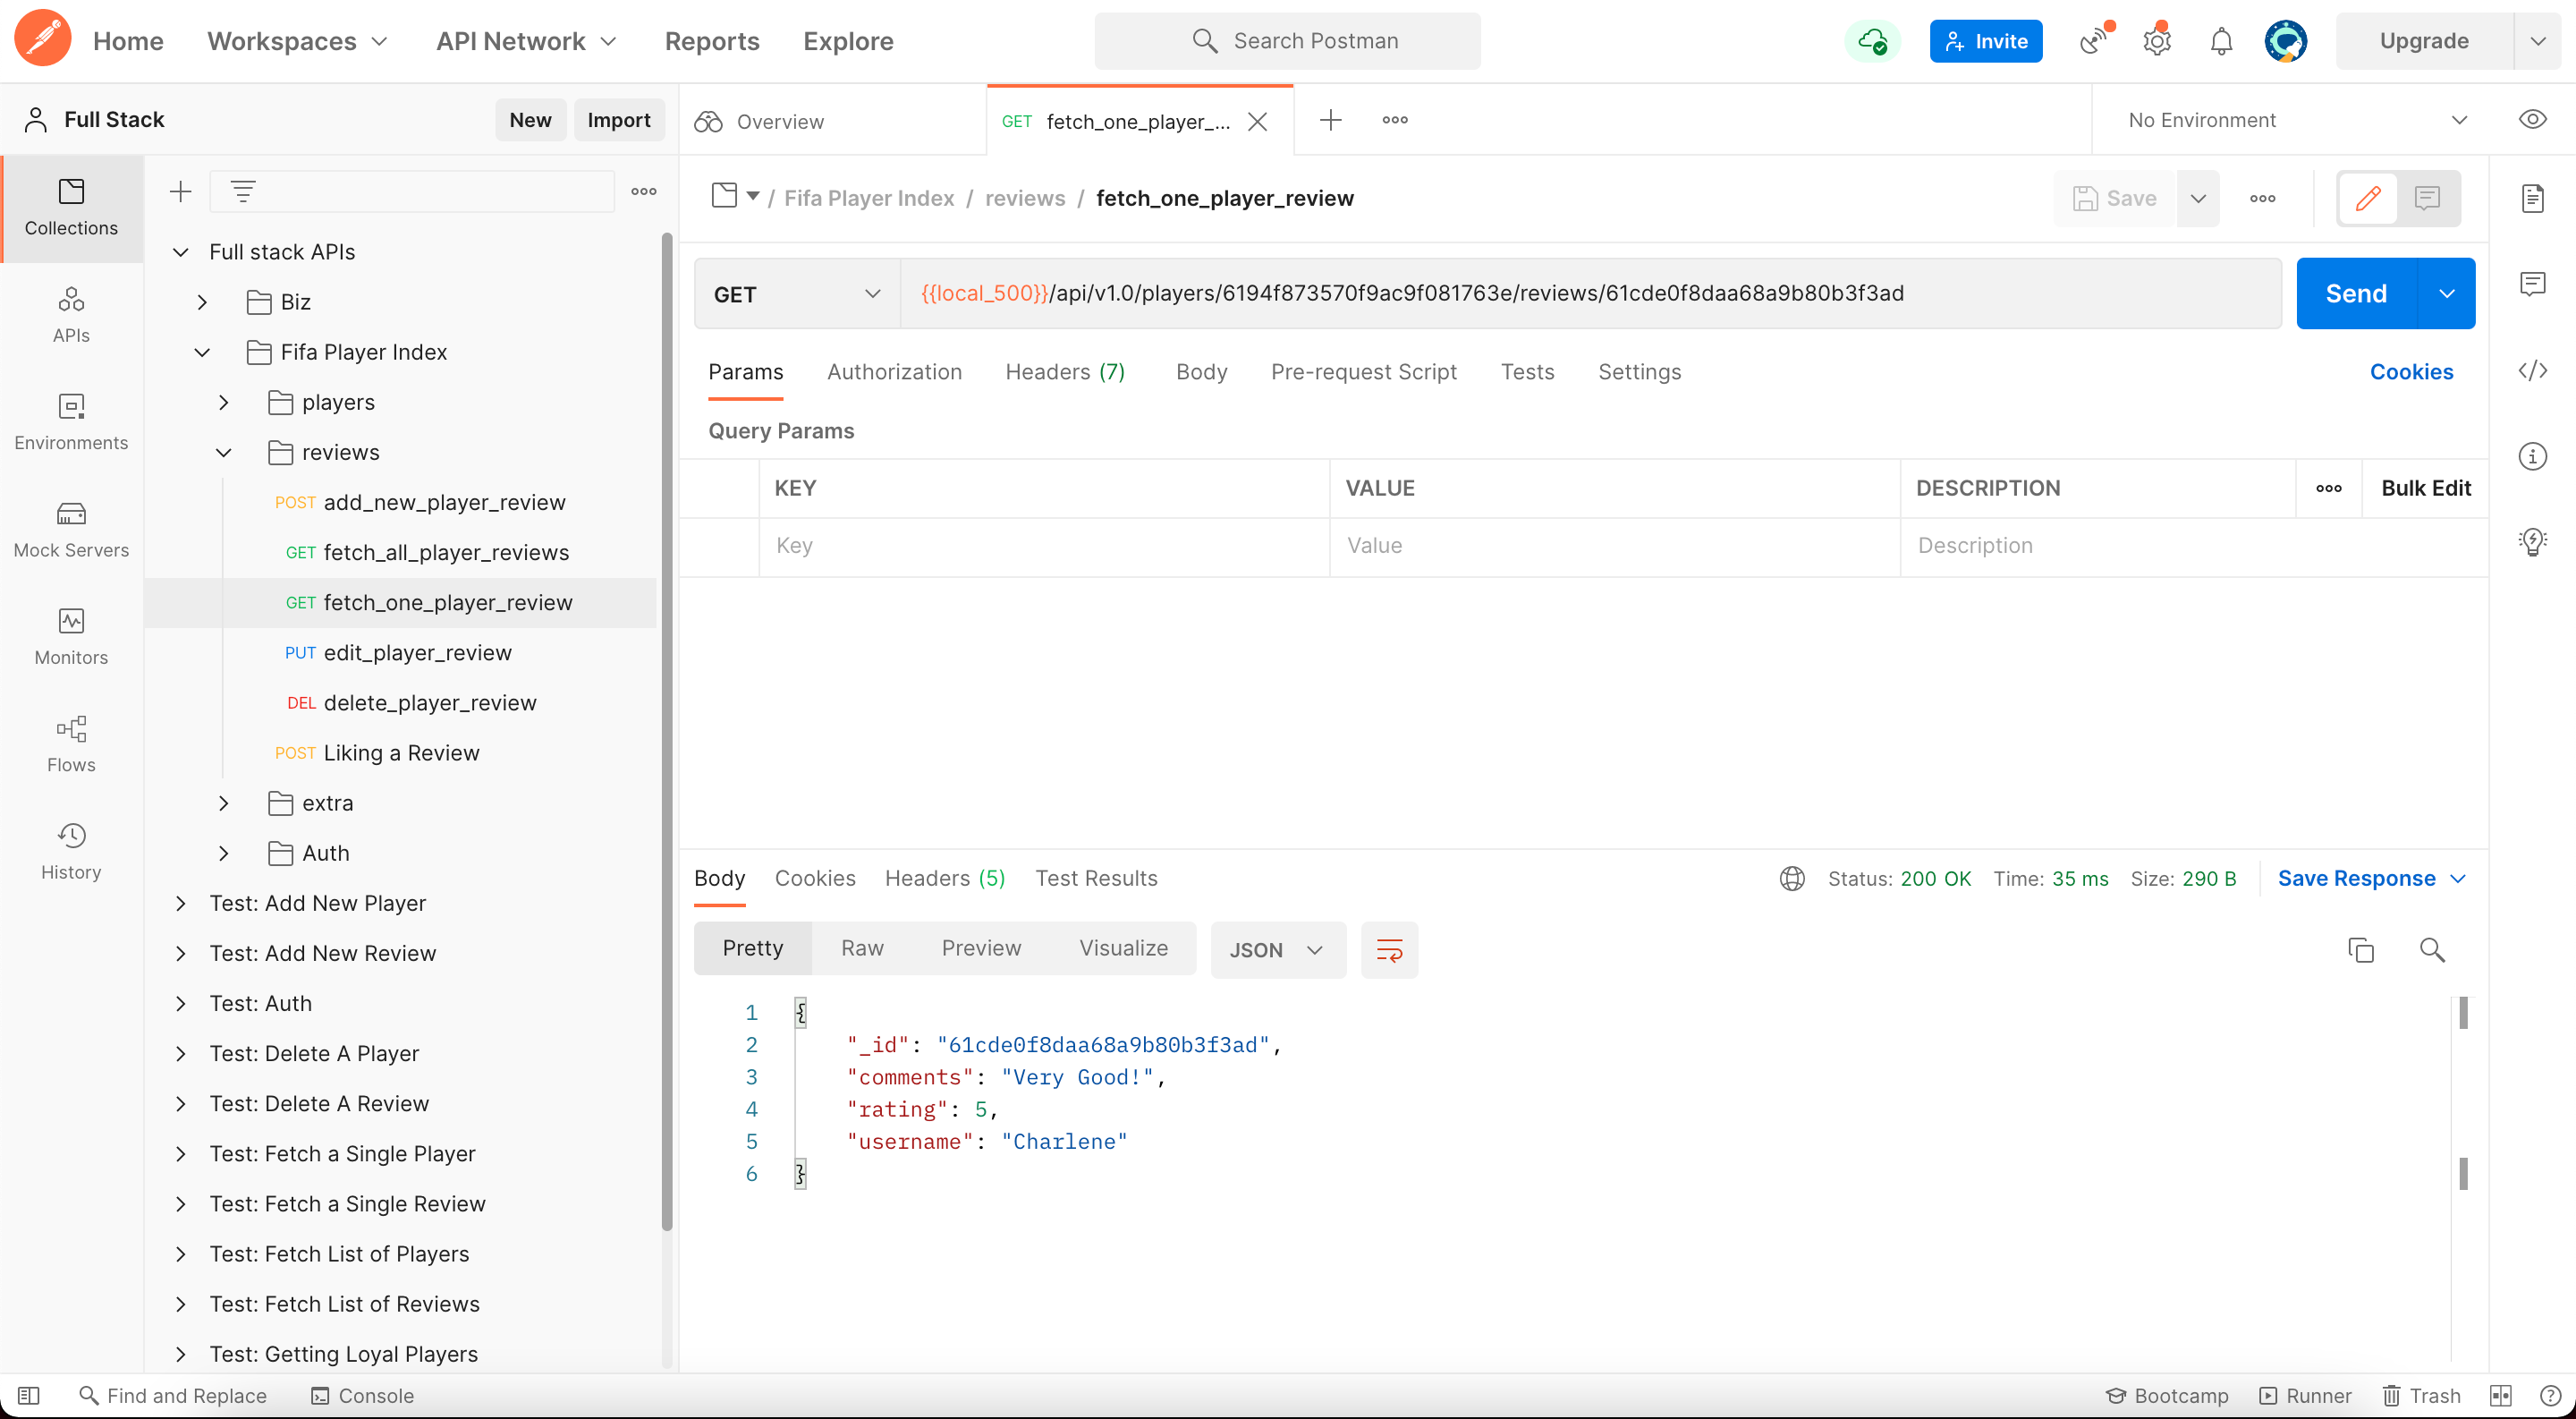Open the Mock Servers sidebar panel
This screenshot has height=1419, width=2576.
(x=71, y=529)
